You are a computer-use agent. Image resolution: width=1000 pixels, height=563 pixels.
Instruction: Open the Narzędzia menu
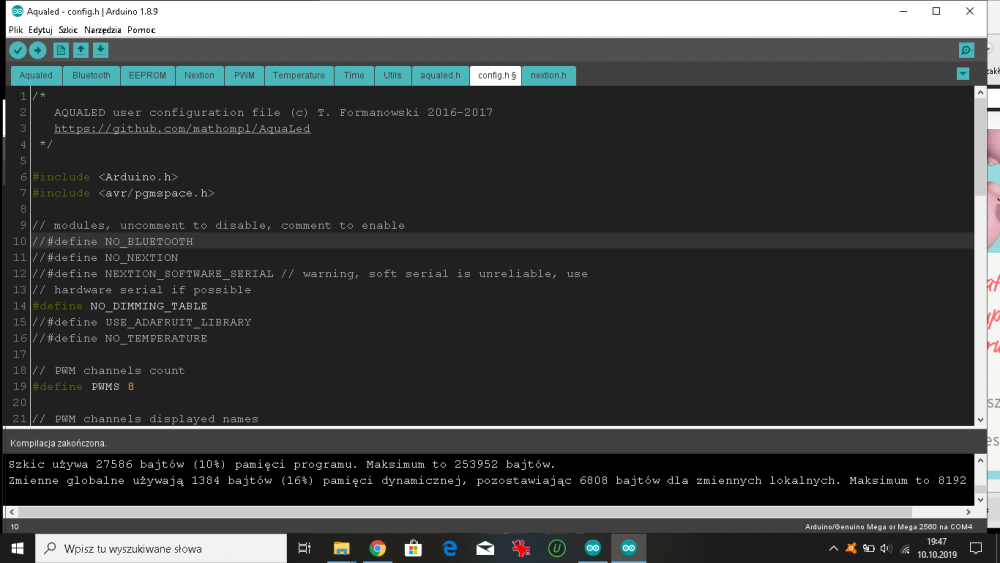tap(103, 30)
